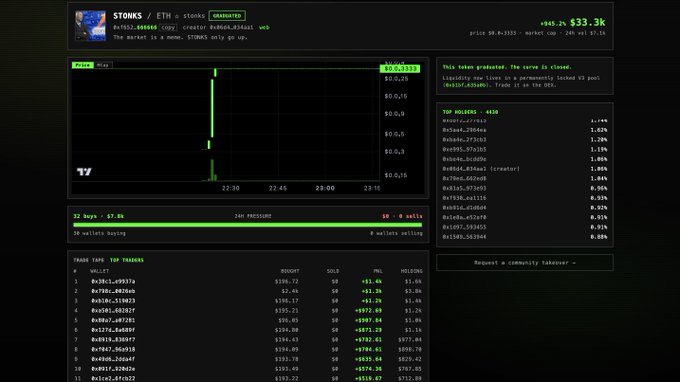Open trader wallet 0x798c…0026eb
The width and height of the screenshot is (680, 382).
[x=113, y=291]
